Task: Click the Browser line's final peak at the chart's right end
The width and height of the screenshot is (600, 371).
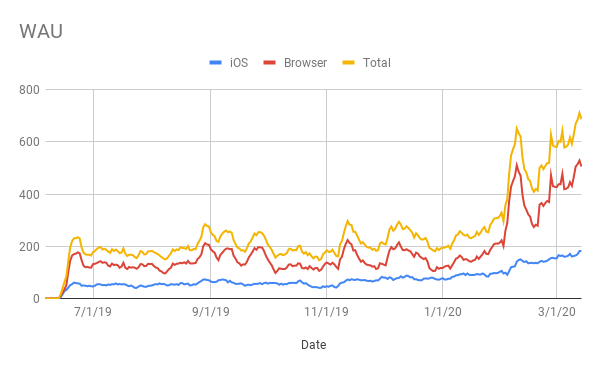Action: point(579,160)
